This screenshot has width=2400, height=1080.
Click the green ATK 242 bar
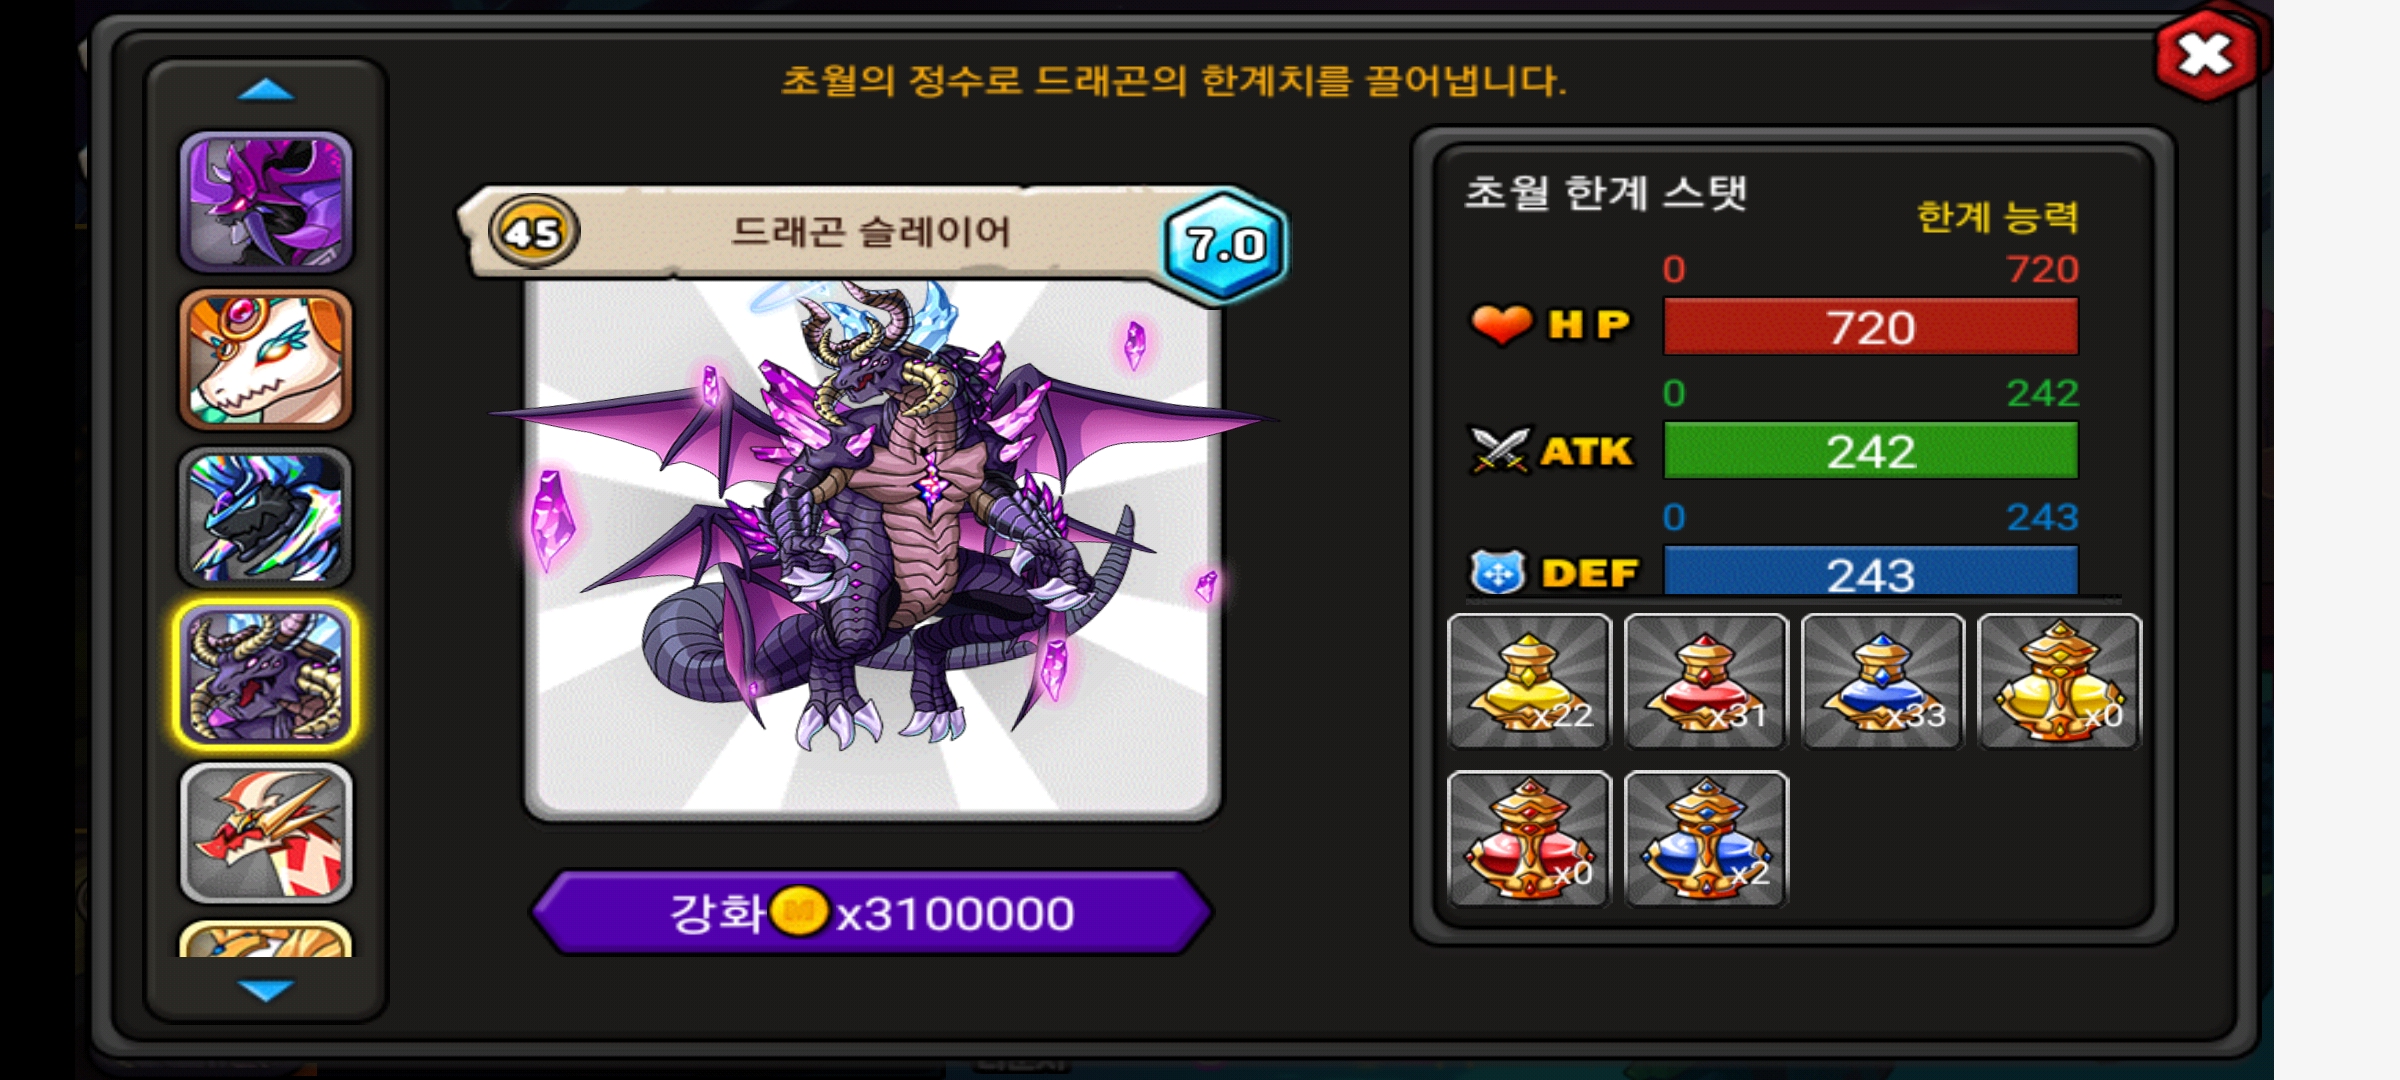click(1870, 450)
